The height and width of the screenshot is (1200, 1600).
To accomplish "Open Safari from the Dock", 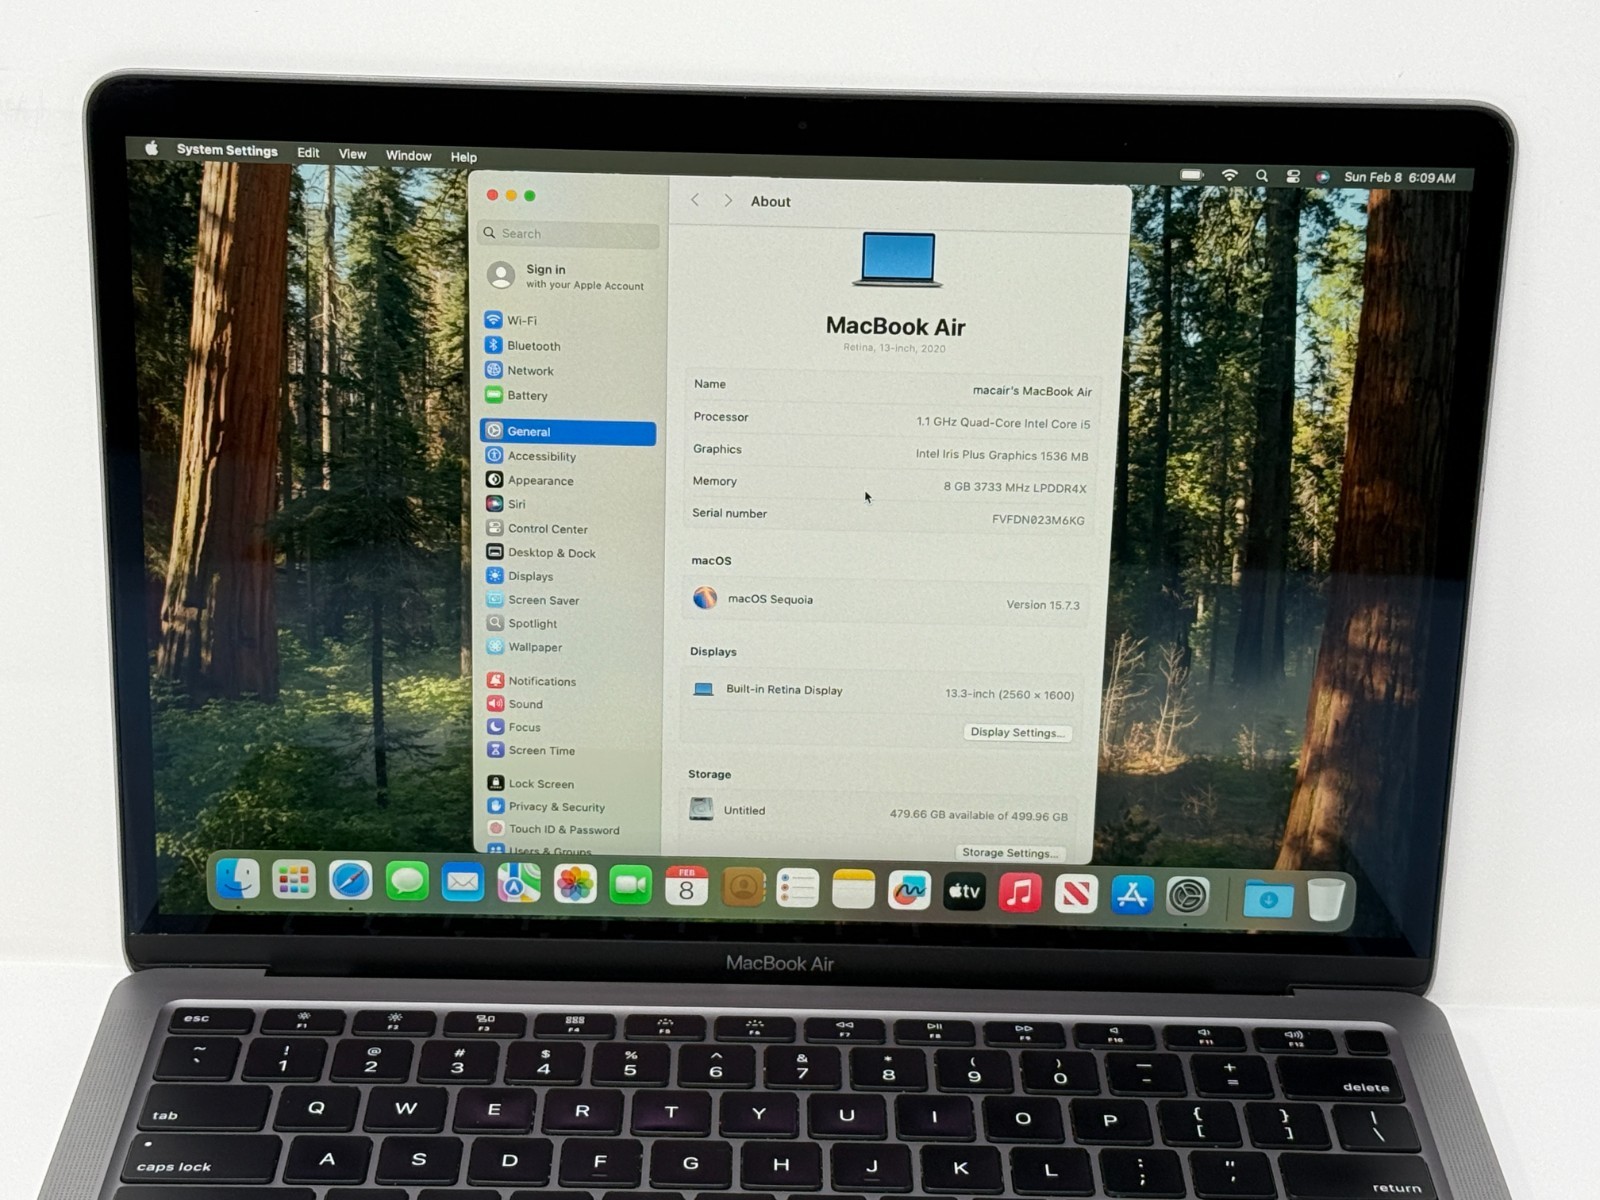I will click(351, 881).
